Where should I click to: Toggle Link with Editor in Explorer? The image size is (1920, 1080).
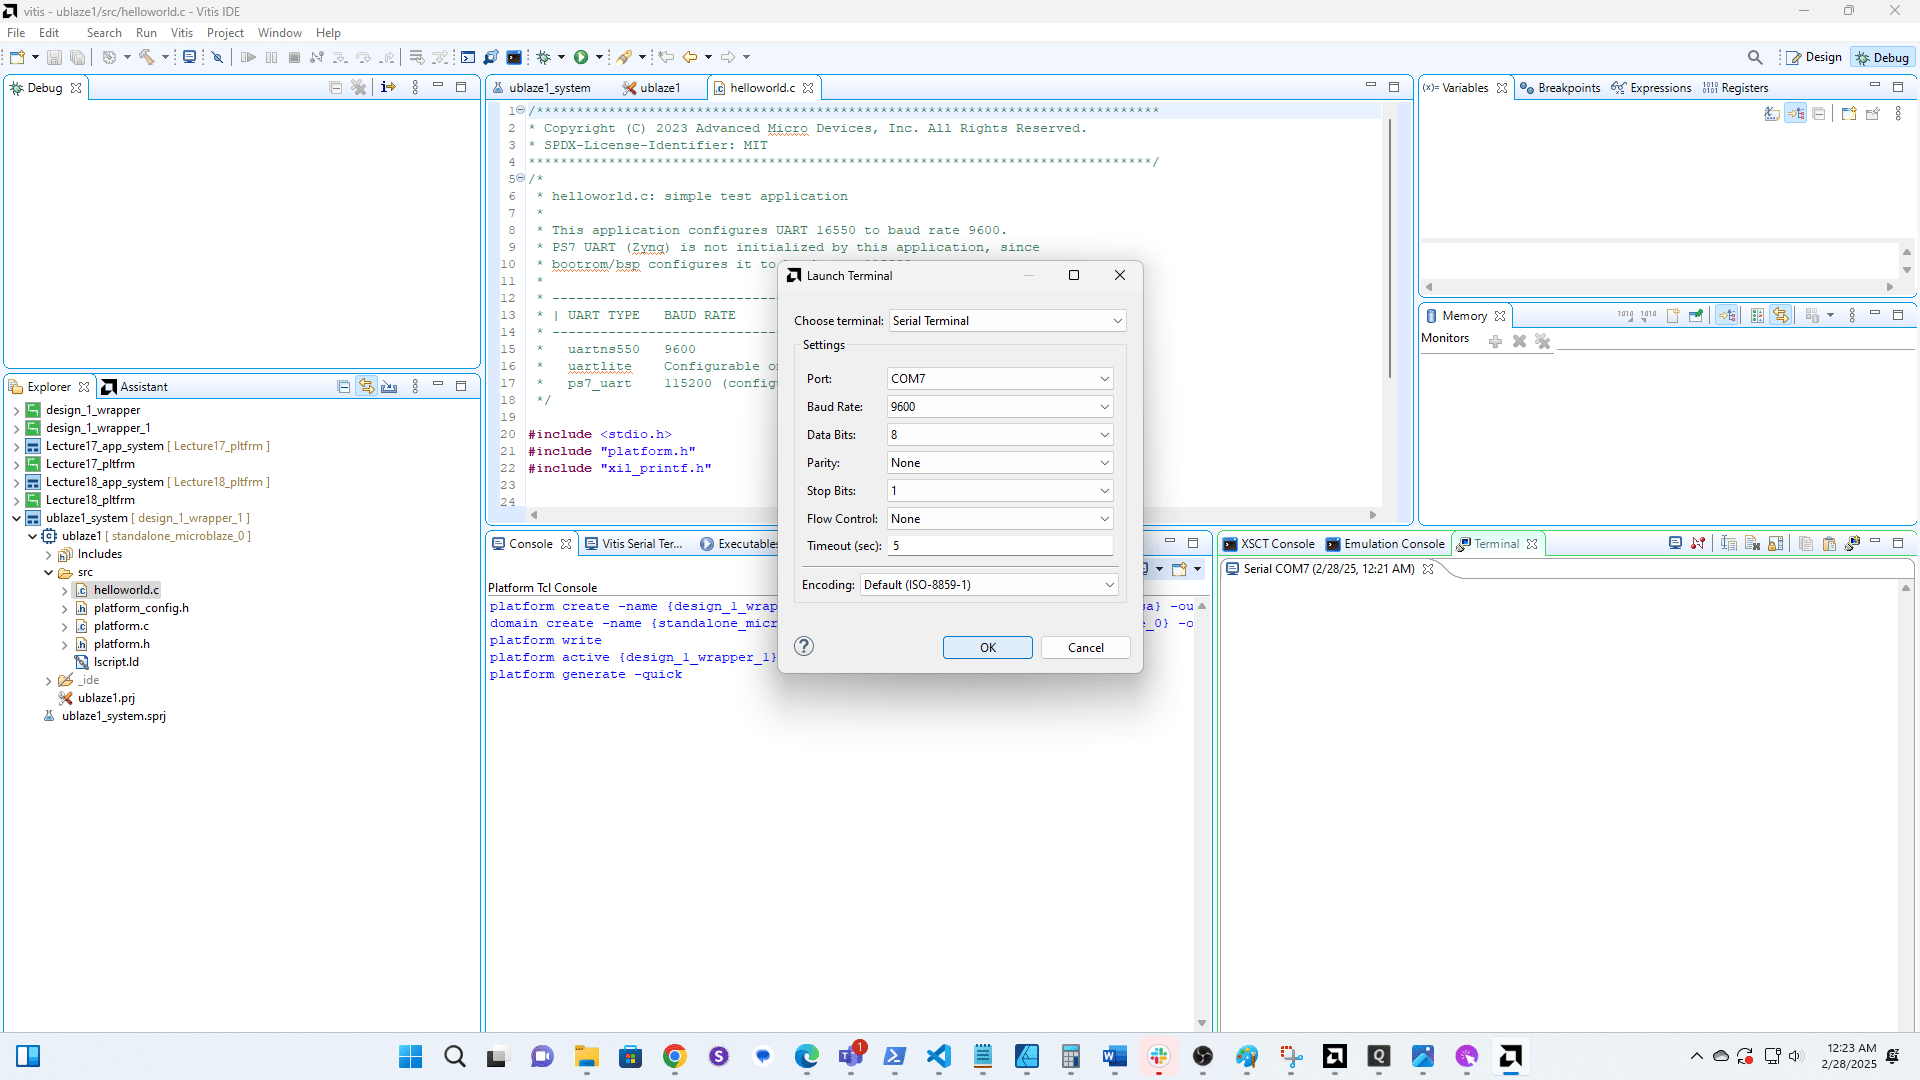coord(367,387)
